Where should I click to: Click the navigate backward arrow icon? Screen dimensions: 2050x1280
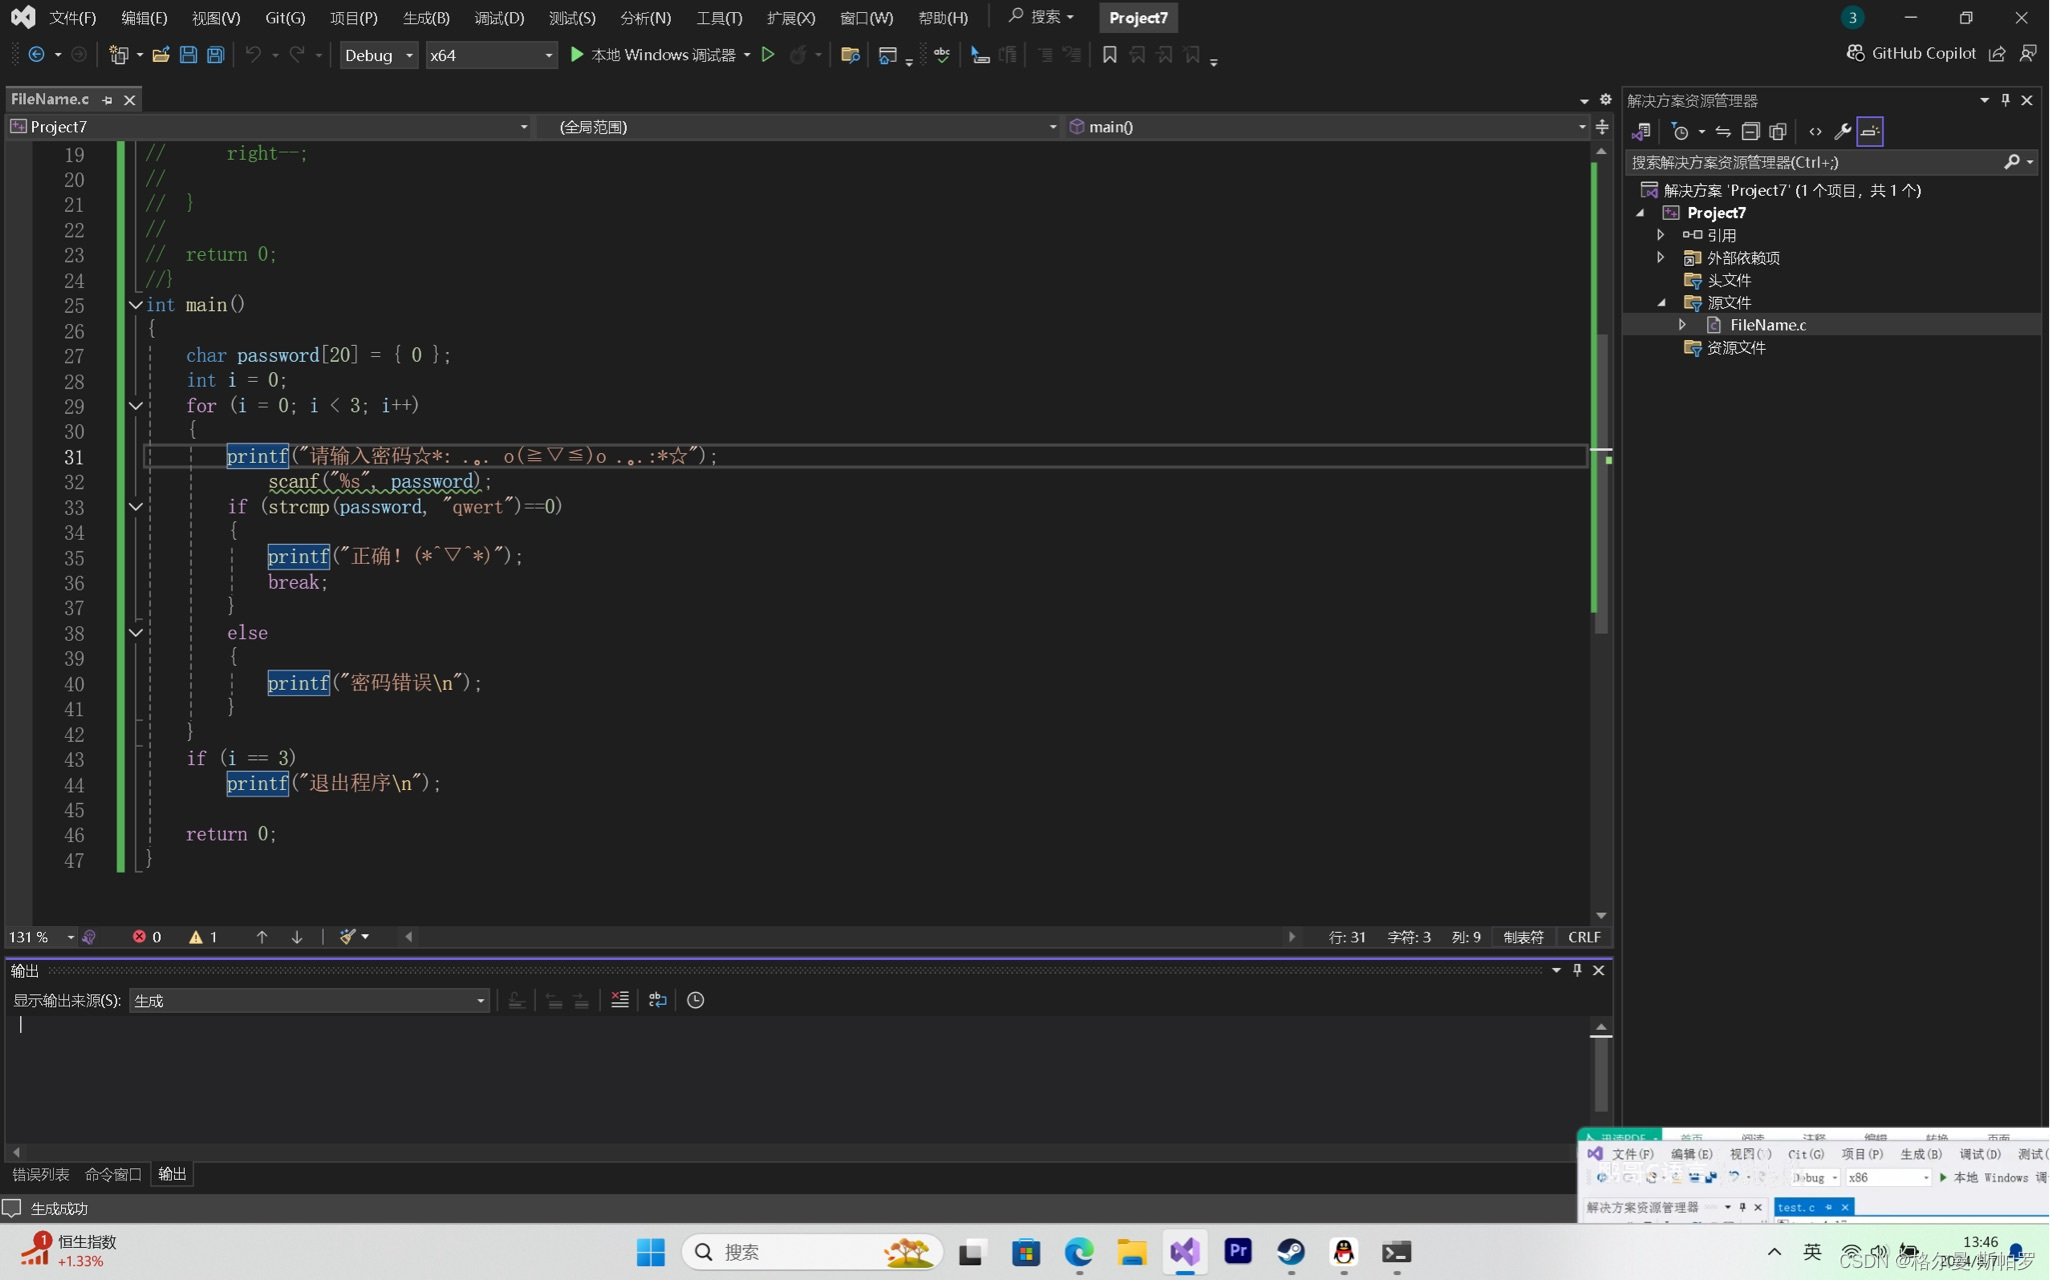click(36, 55)
